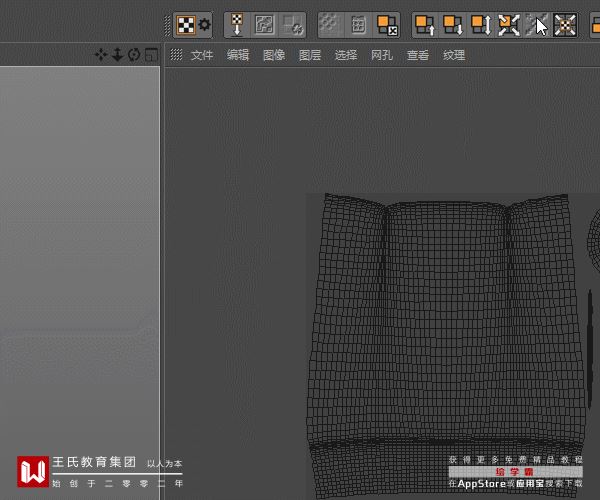Open the 文件 menu
600x500 pixels.
tap(202, 55)
